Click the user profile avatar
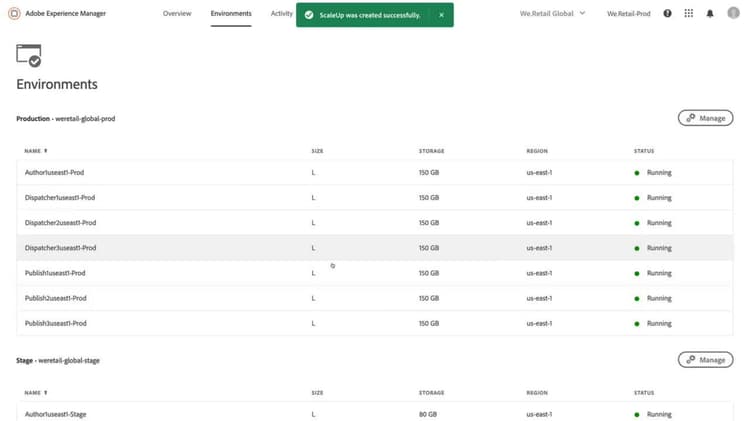750x421 pixels. click(x=733, y=13)
